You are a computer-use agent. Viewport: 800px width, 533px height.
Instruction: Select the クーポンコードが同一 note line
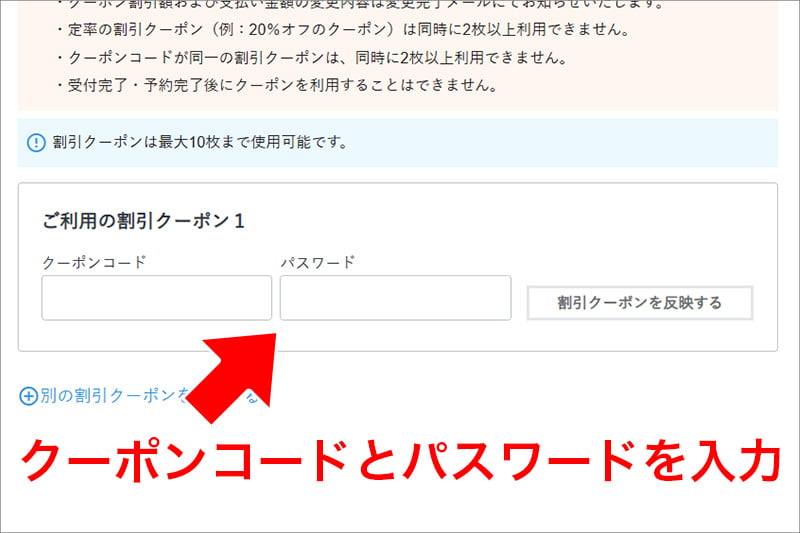(x=312, y=58)
